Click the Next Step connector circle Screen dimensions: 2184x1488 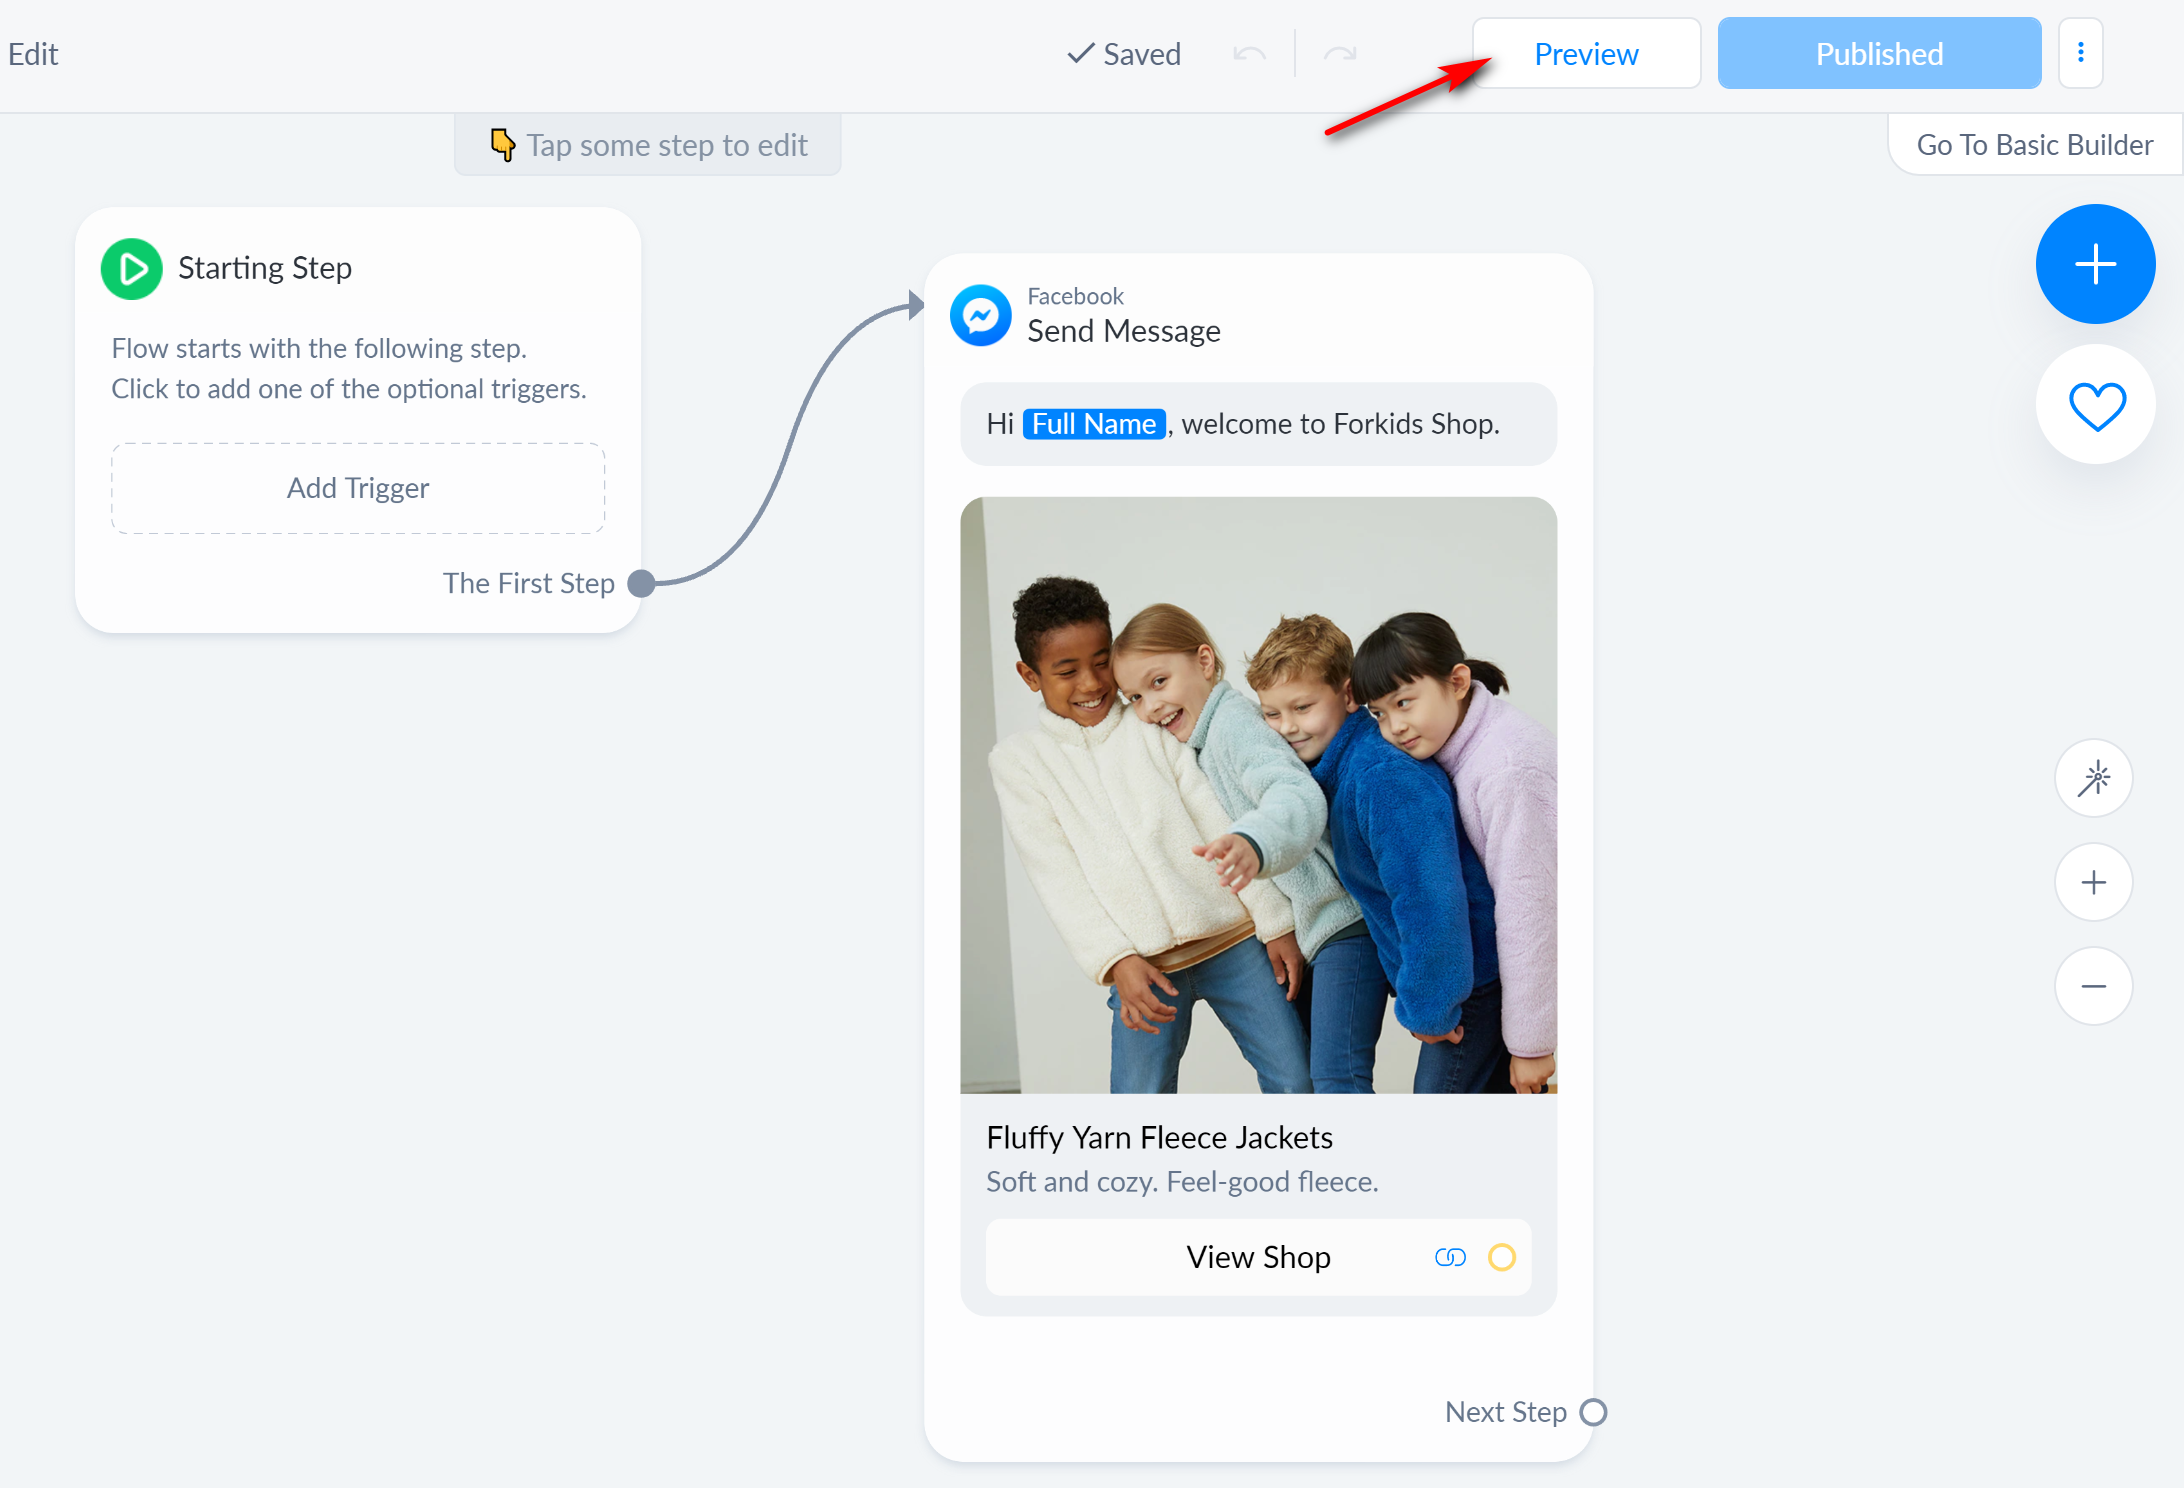pyautogui.click(x=1593, y=1412)
